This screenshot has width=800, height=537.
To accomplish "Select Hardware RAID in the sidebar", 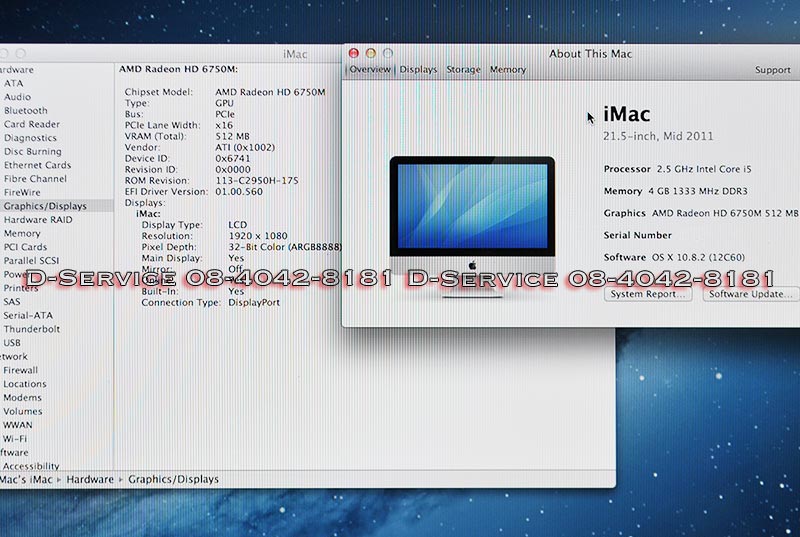I will click(x=38, y=220).
